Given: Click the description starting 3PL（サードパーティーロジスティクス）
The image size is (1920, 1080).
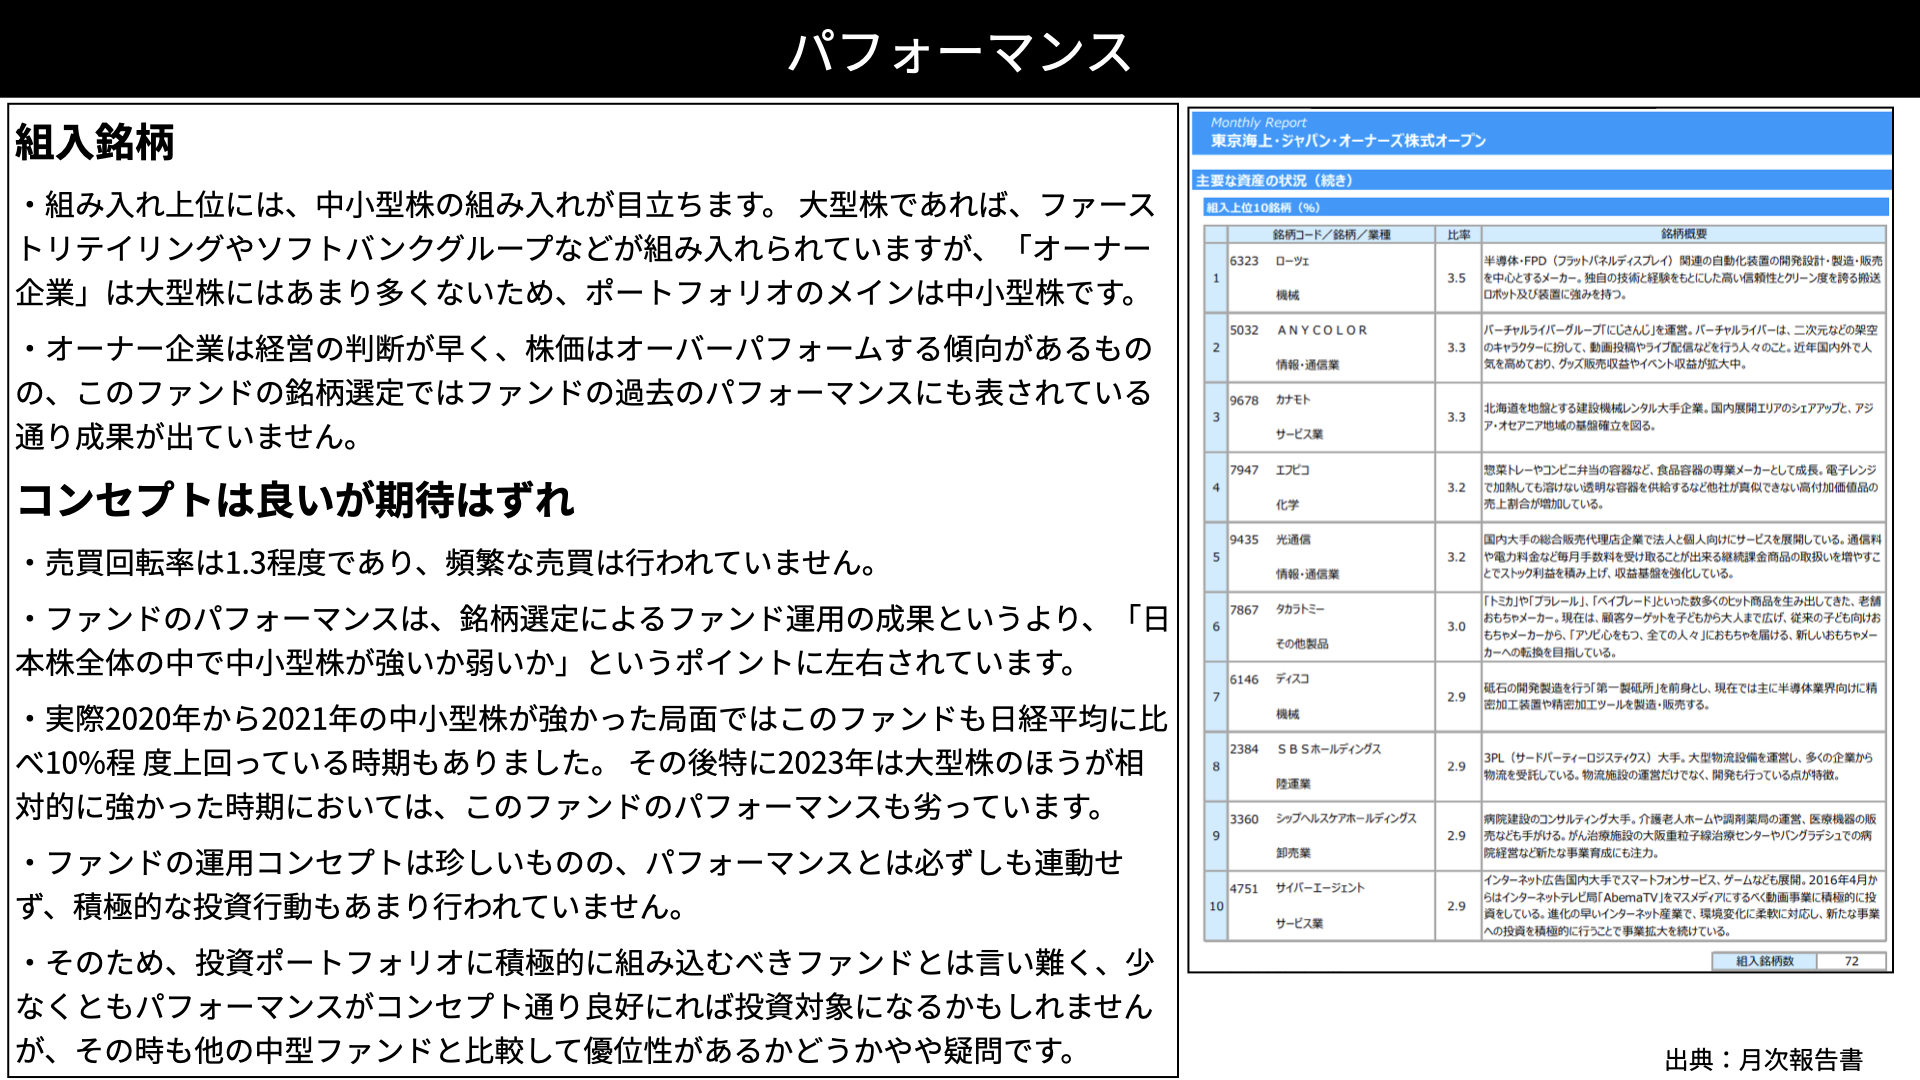Looking at the screenshot, I should (x=1679, y=766).
